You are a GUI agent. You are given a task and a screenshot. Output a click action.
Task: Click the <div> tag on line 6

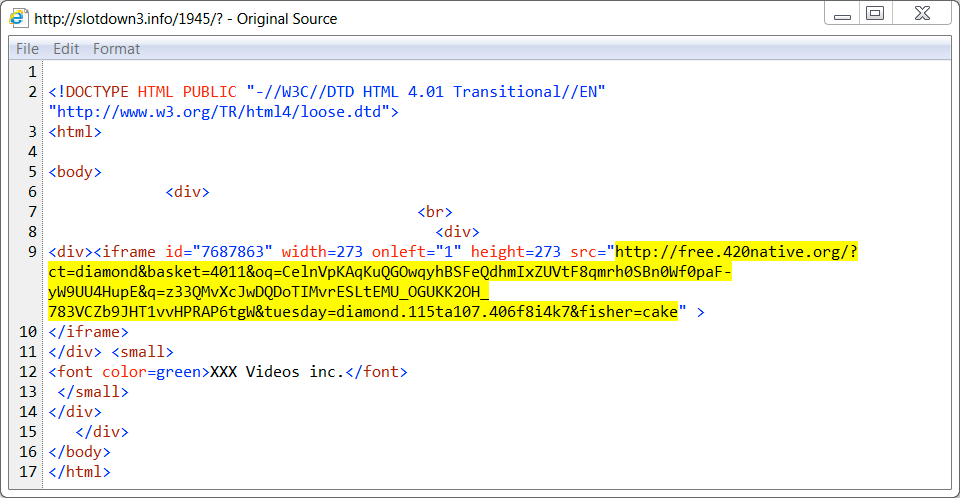[187, 192]
